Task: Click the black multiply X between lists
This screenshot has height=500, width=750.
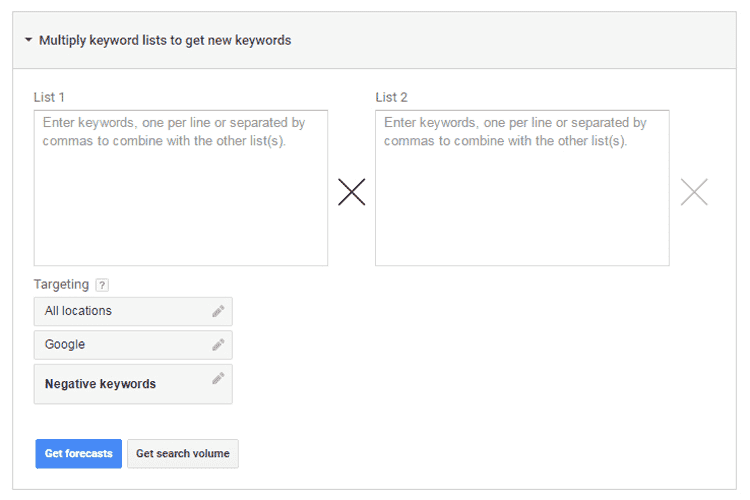Action: [x=351, y=192]
